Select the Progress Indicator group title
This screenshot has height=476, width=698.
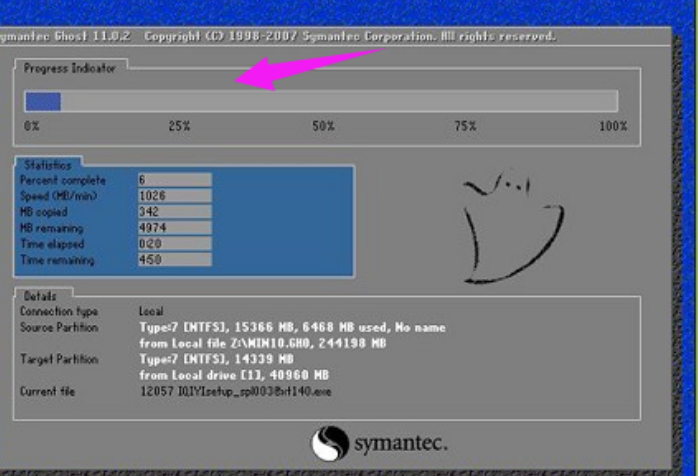(x=70, y=68)
